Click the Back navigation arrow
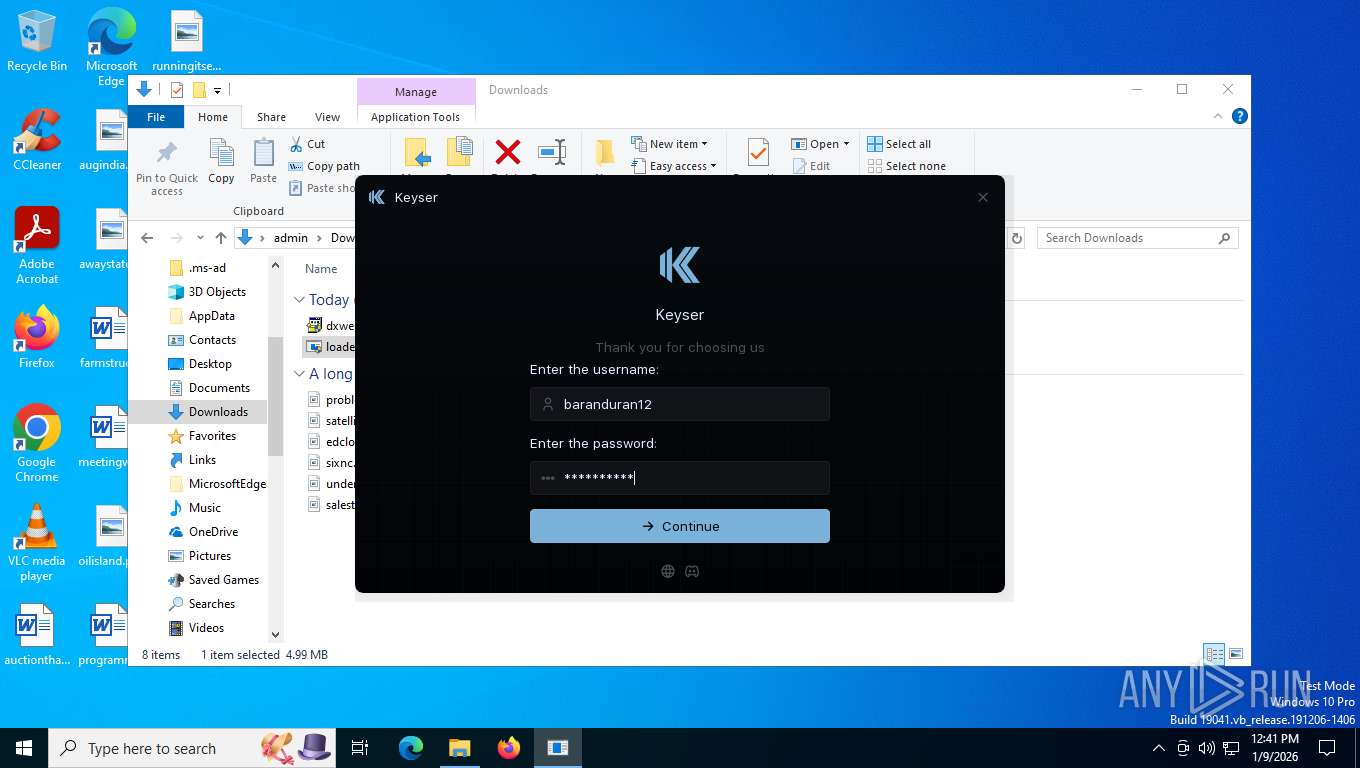The image size is (1360, 768). pos(148,238)
